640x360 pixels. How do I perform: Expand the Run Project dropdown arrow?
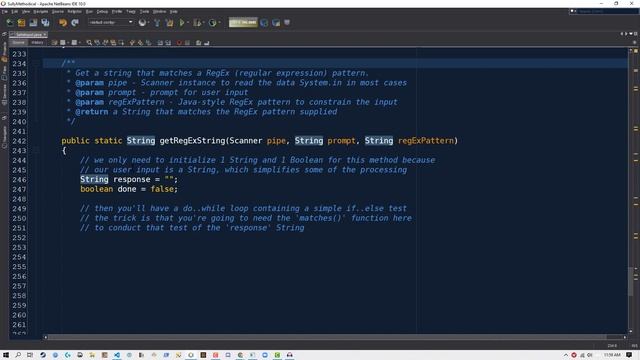tap(188, 23)
